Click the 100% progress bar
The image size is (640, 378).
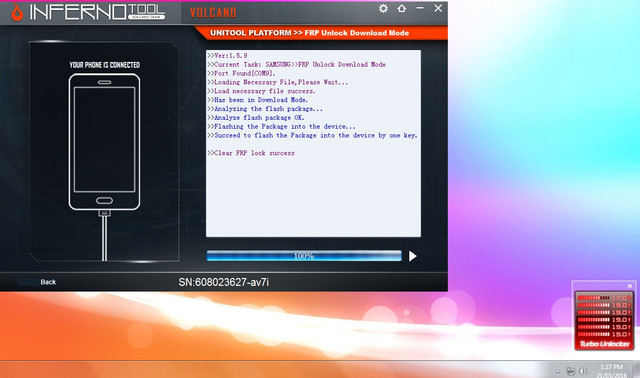click(x=304, y=256)
